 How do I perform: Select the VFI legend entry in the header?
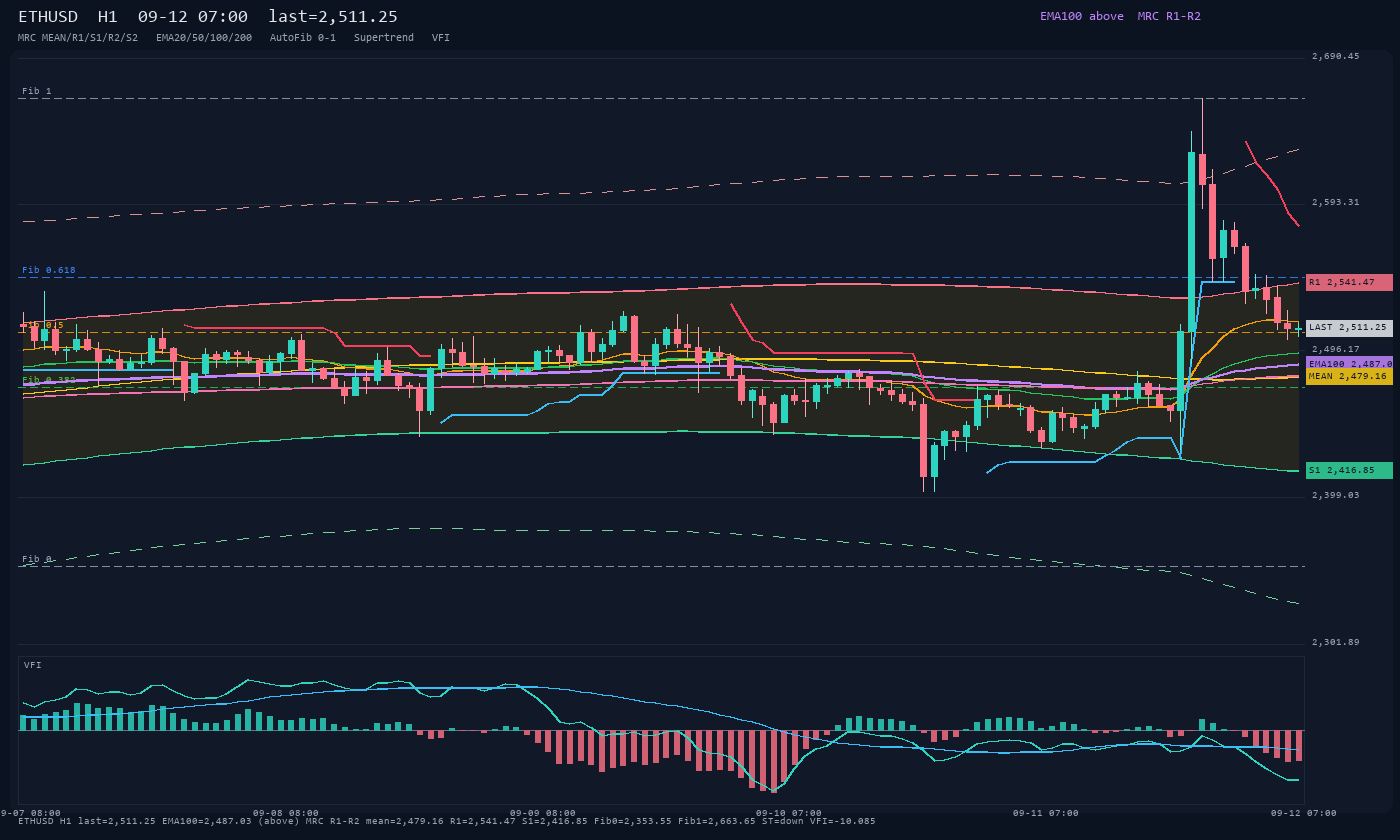coord(441,37)
